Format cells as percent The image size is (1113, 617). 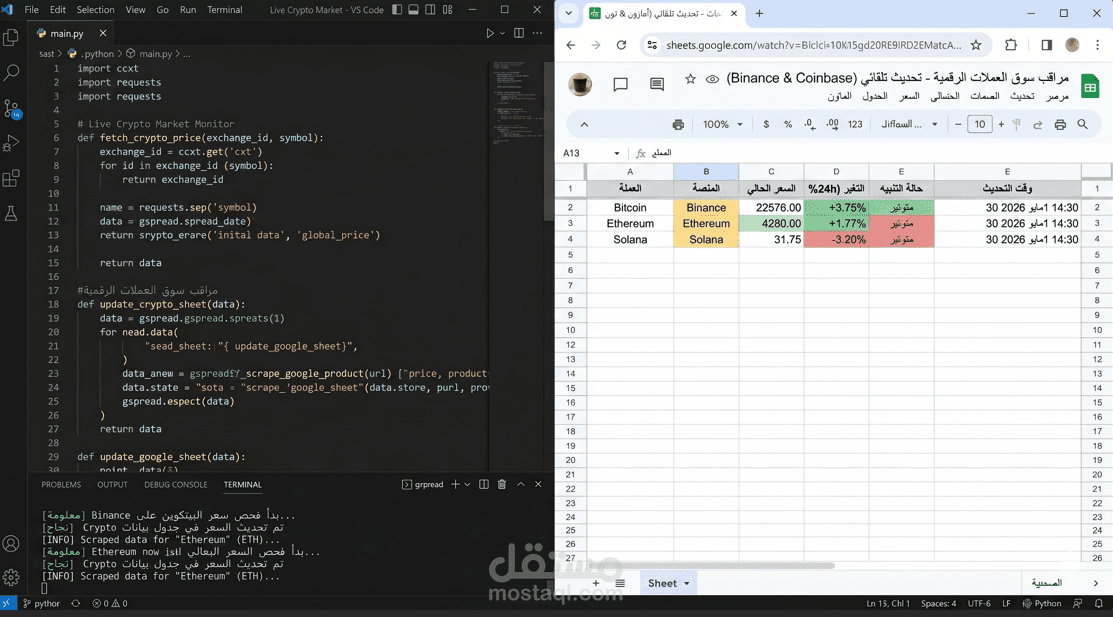[788, 124]
